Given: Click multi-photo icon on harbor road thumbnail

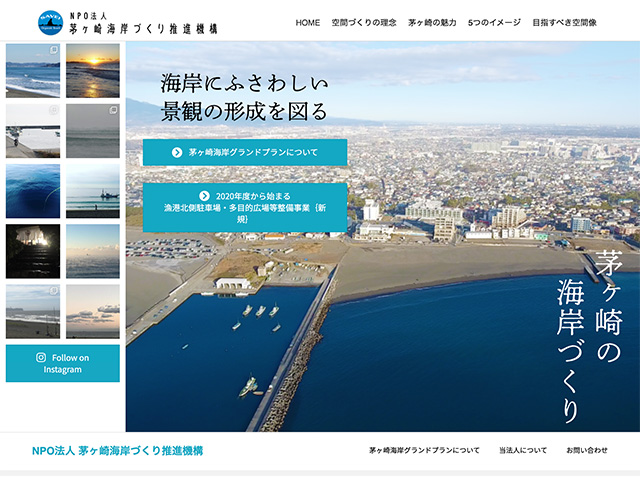Looking at the screenshot, I should 53,110.
